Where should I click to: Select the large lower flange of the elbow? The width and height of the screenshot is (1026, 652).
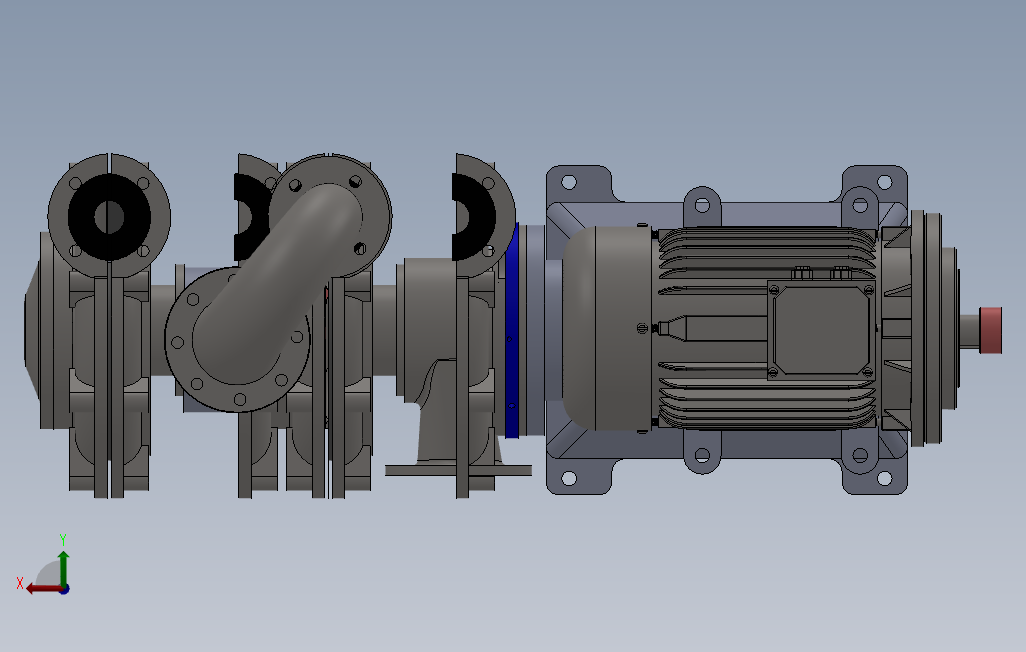237,339
